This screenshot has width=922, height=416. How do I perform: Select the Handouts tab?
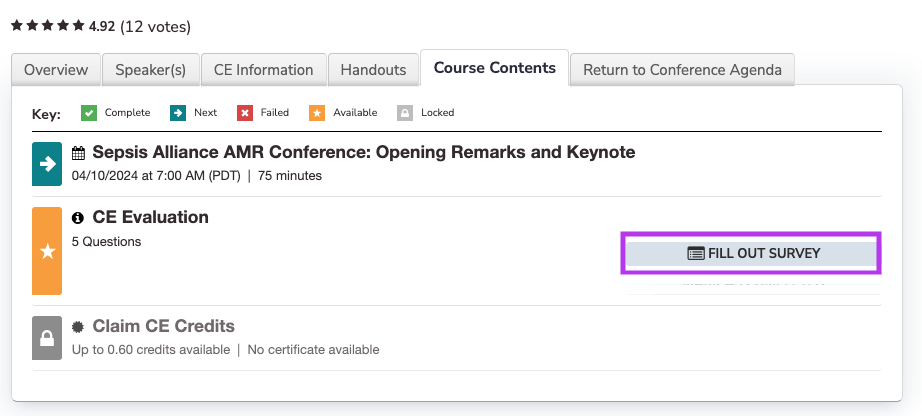pyautogui.click(x=373, y=70)
